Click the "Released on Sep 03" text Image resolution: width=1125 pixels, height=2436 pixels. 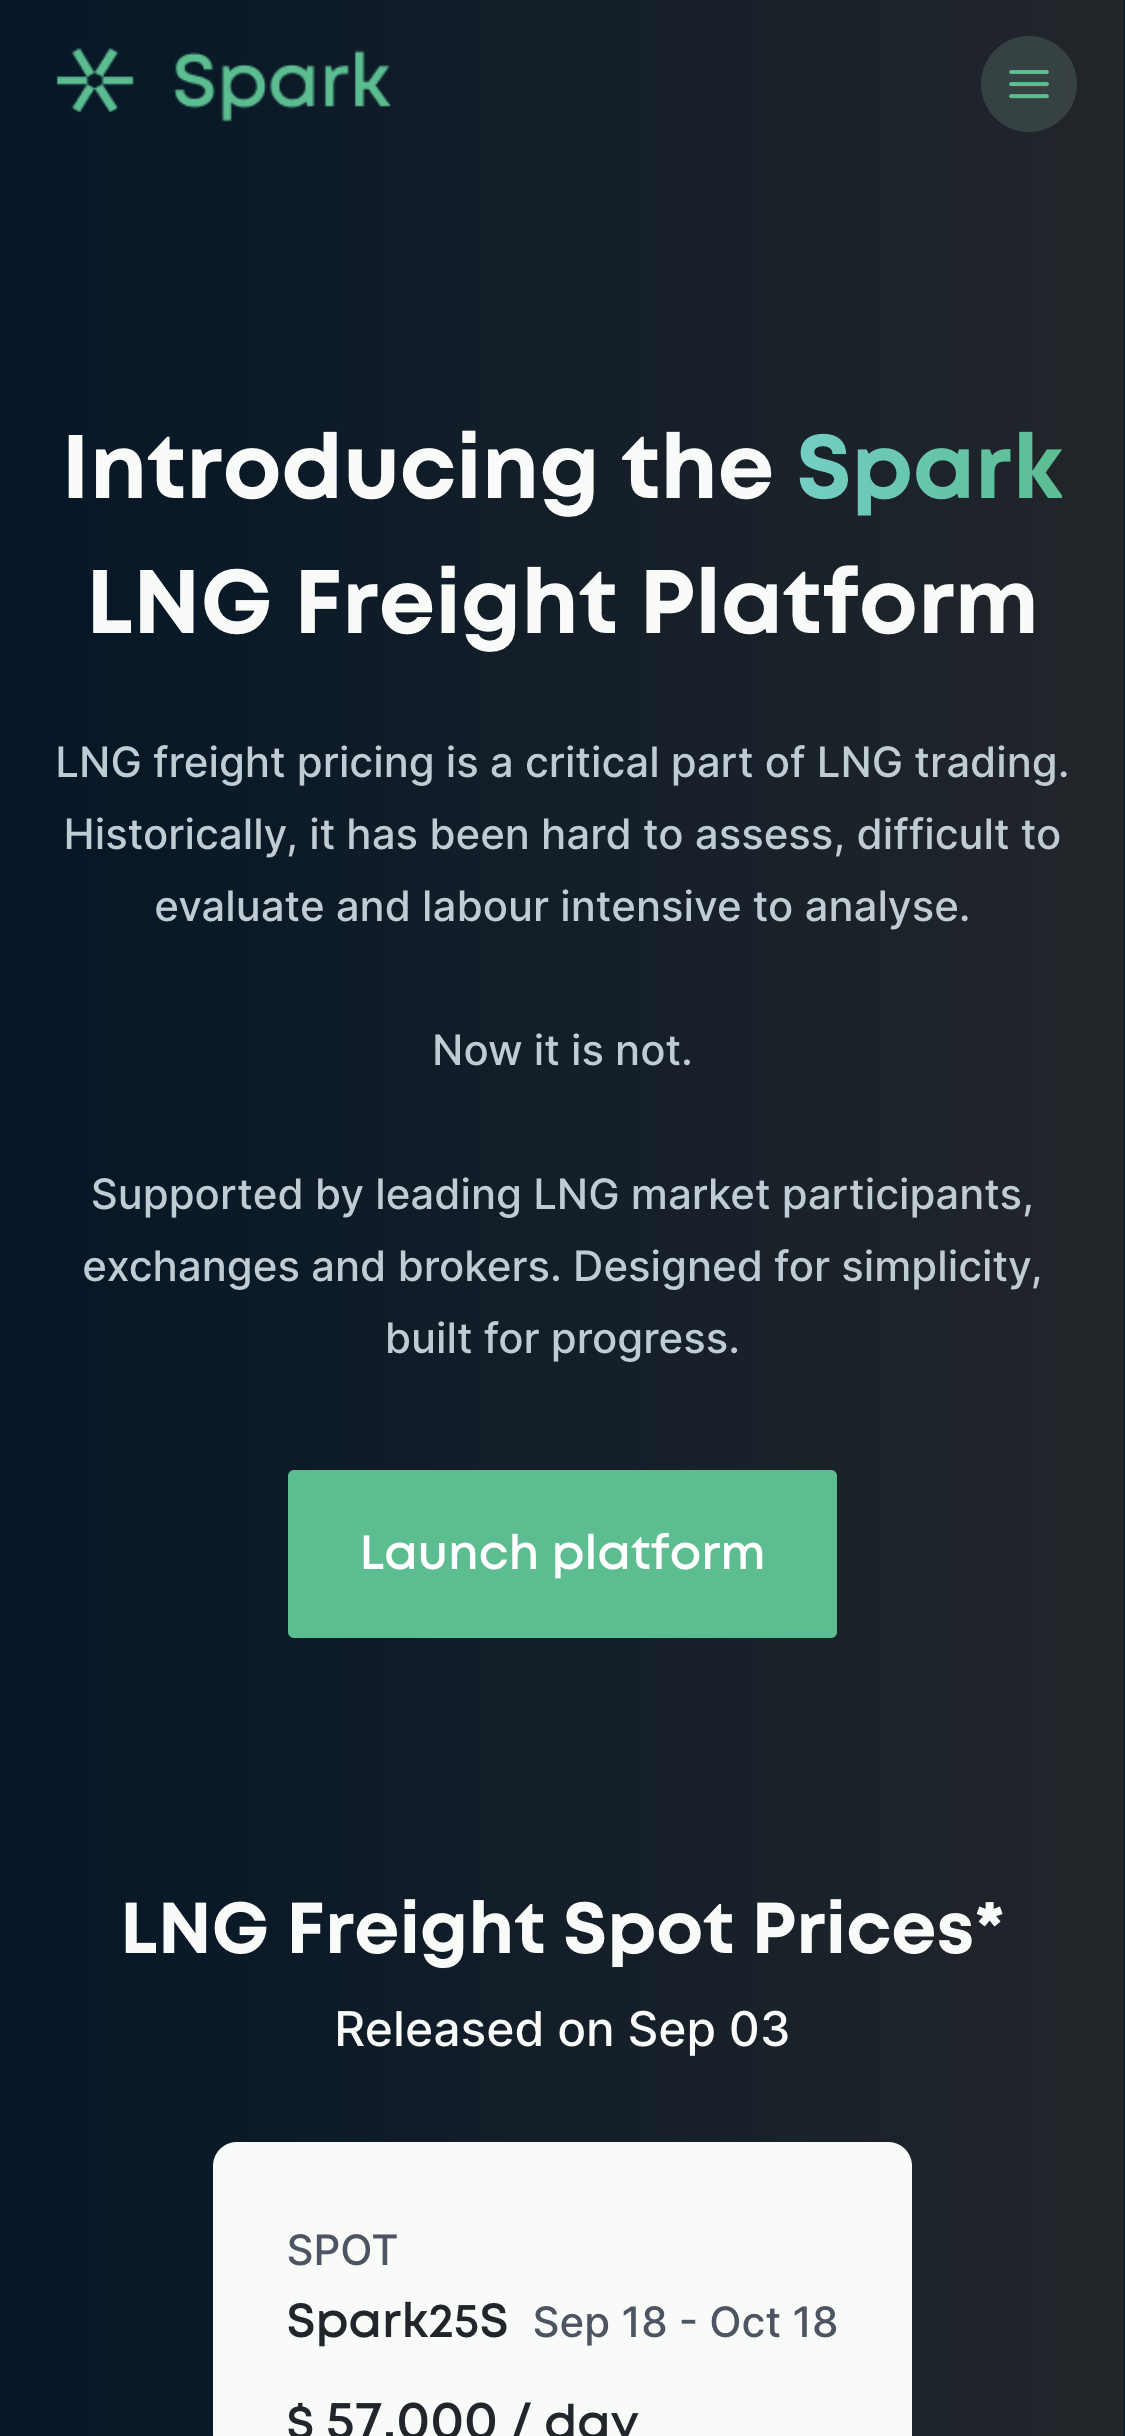562,2030
